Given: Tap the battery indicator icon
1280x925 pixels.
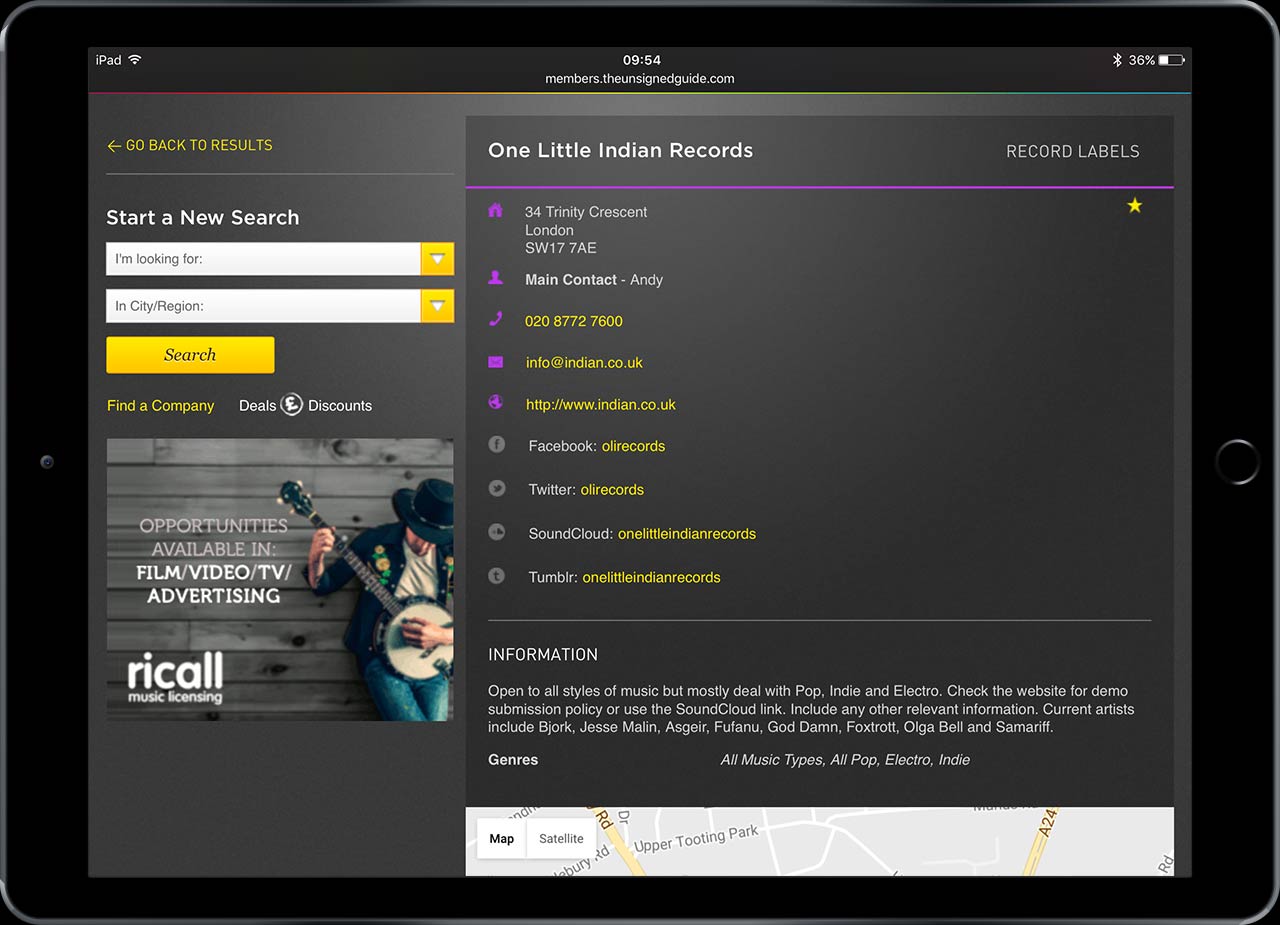Looking at the screenshot, I should 1172,60.
